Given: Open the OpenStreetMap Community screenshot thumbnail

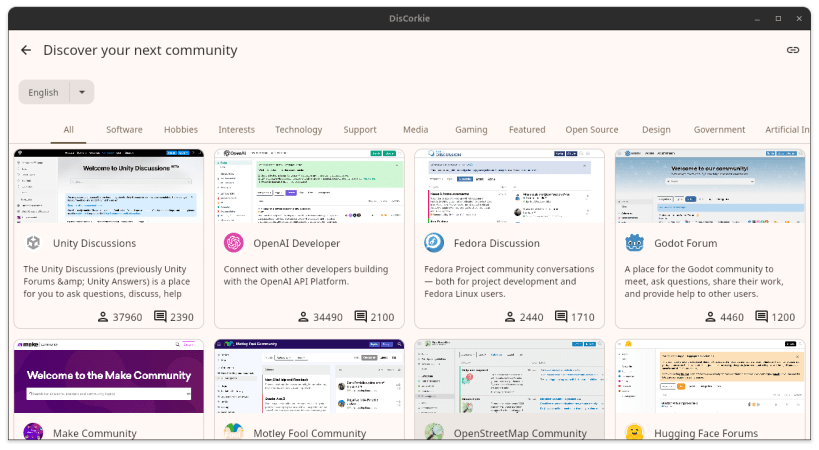Looking at the screenshot, I should coord(510,376).
